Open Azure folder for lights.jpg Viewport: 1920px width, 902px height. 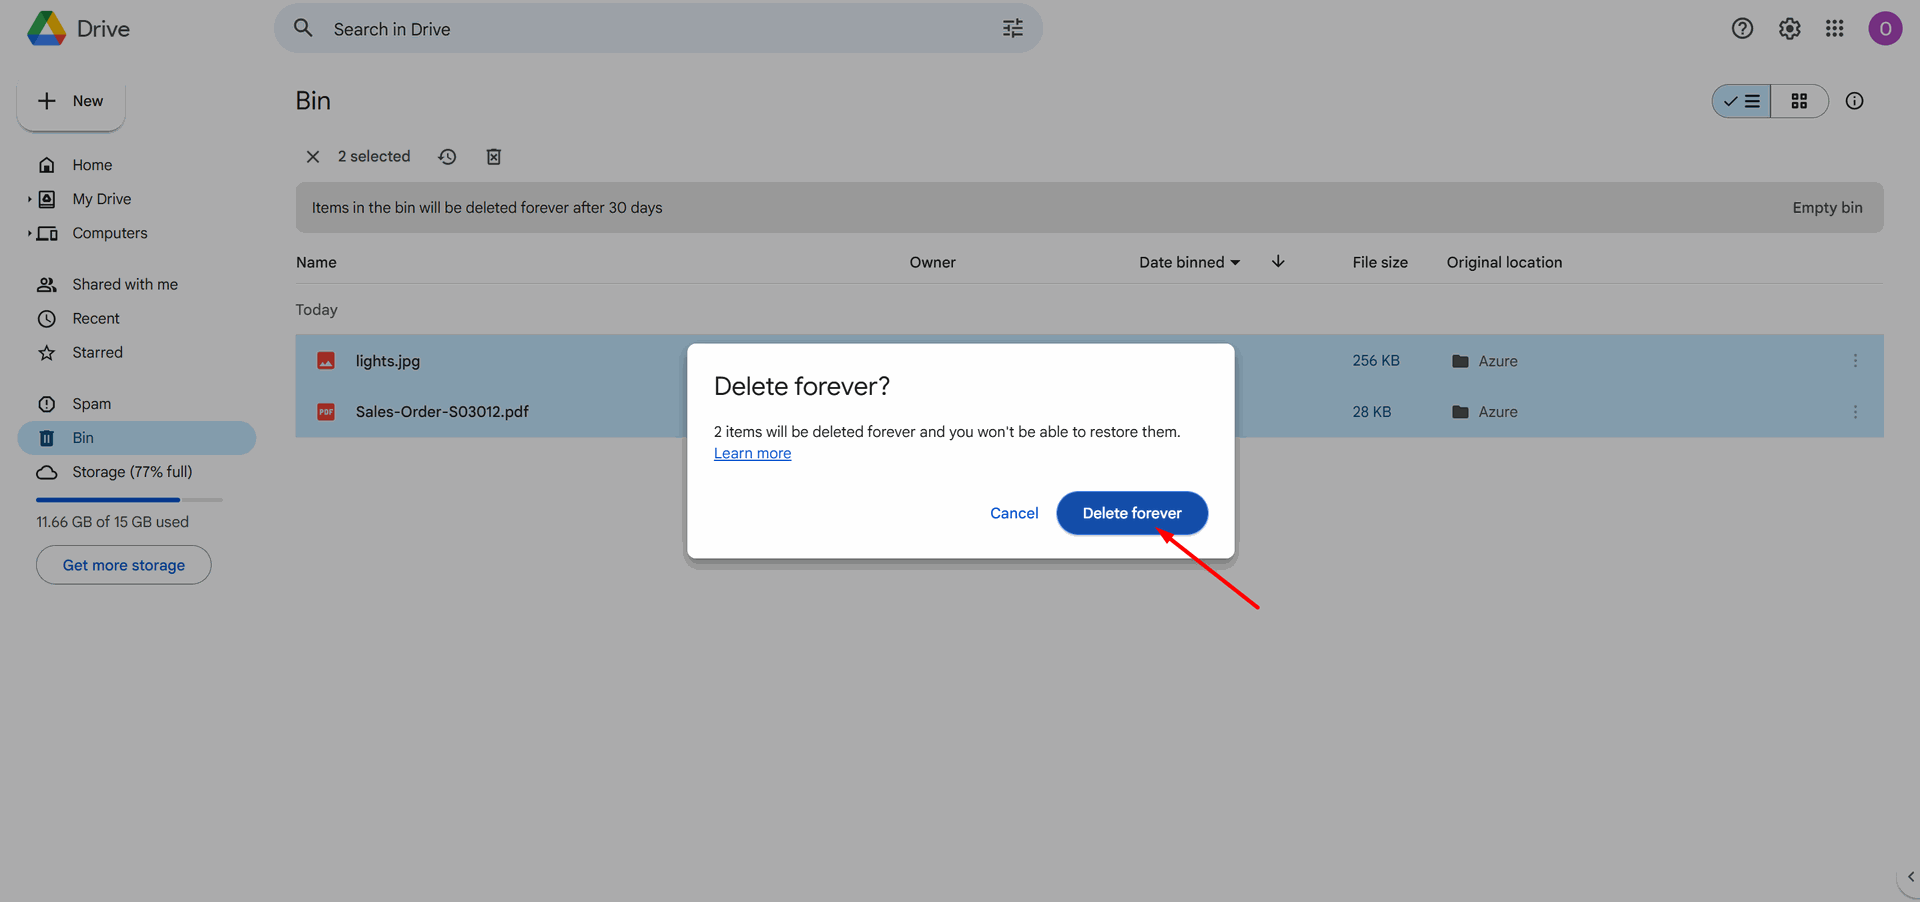tap(1485, 361)
